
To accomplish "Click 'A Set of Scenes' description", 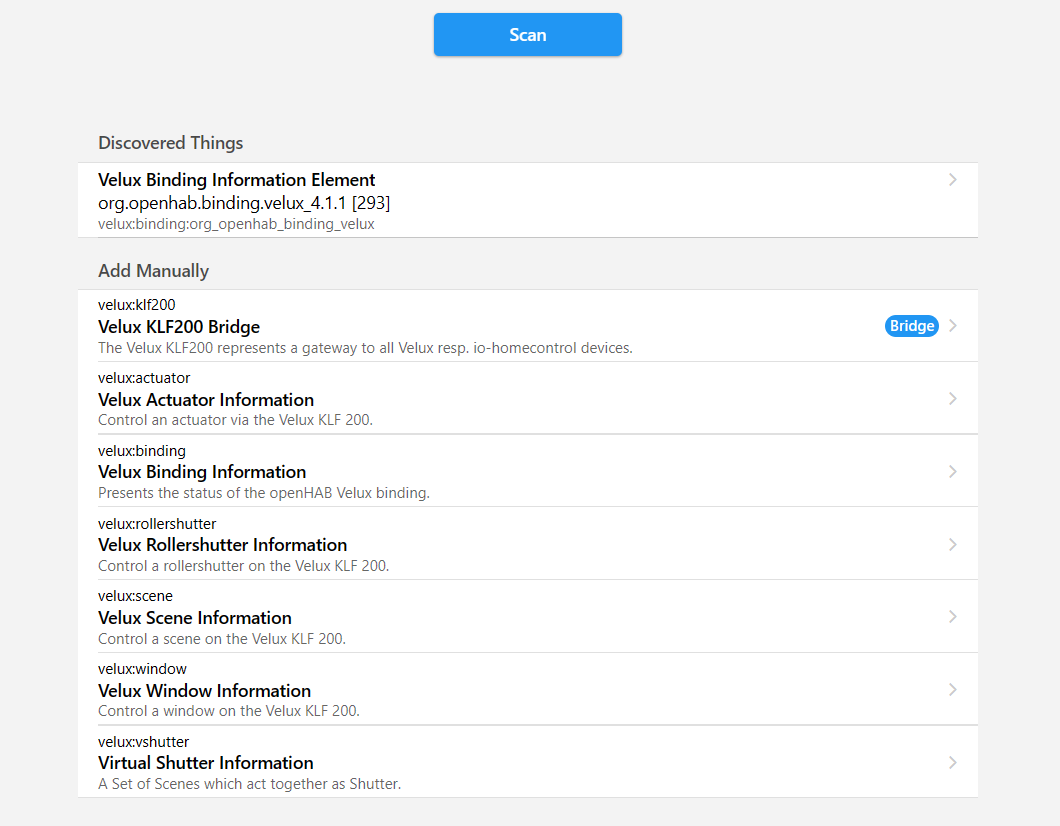I will 249,784.
